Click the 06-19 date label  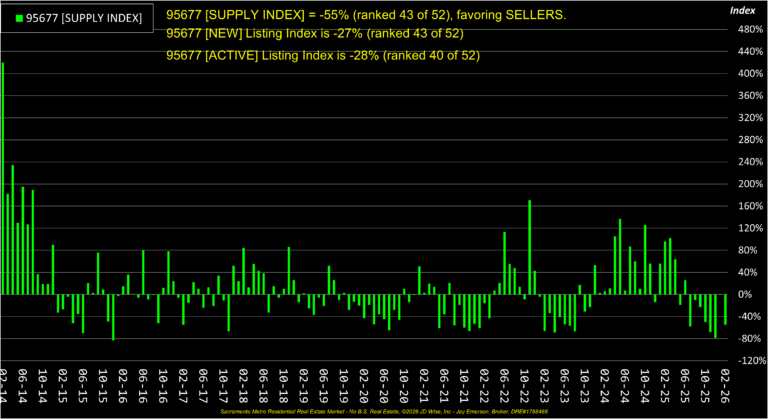click(x=324, y=386)
